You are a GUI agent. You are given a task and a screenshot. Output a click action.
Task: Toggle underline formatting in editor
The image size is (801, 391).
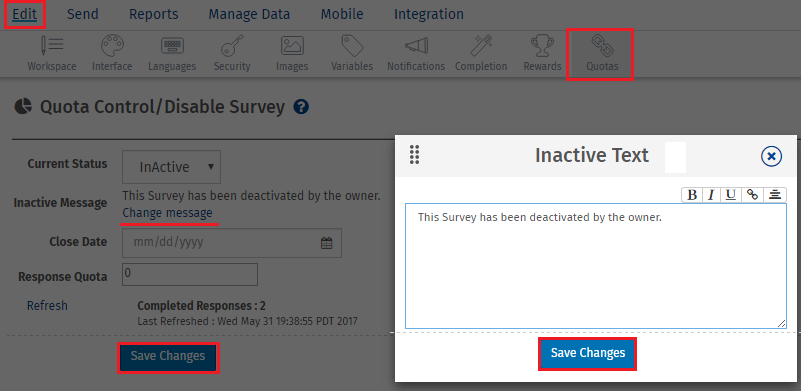pyautogui.click(x=731, y=195)
